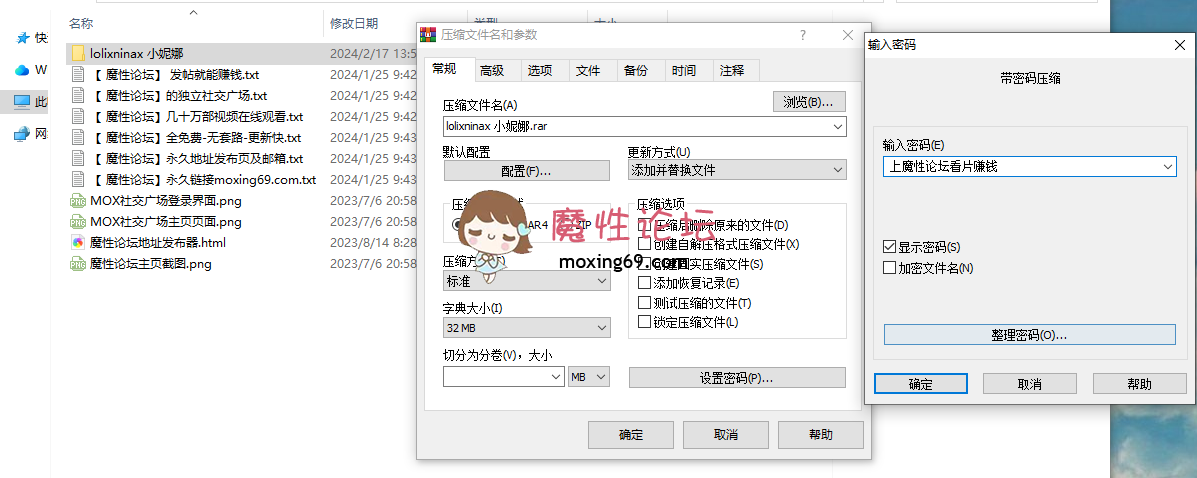Uncheck 显示密码(S) checkbox

pos(889,247)
